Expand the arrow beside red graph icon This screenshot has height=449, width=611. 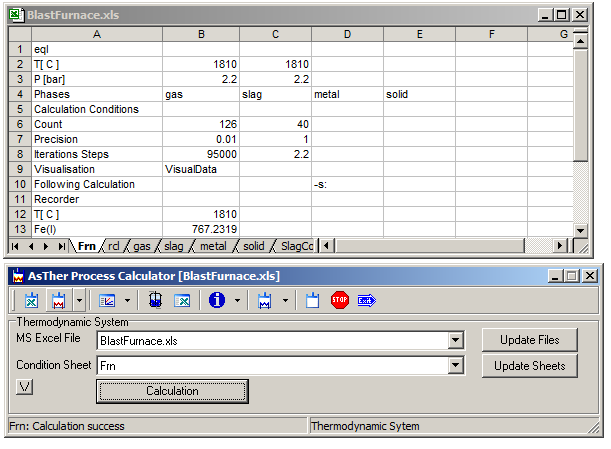point(79,300)
